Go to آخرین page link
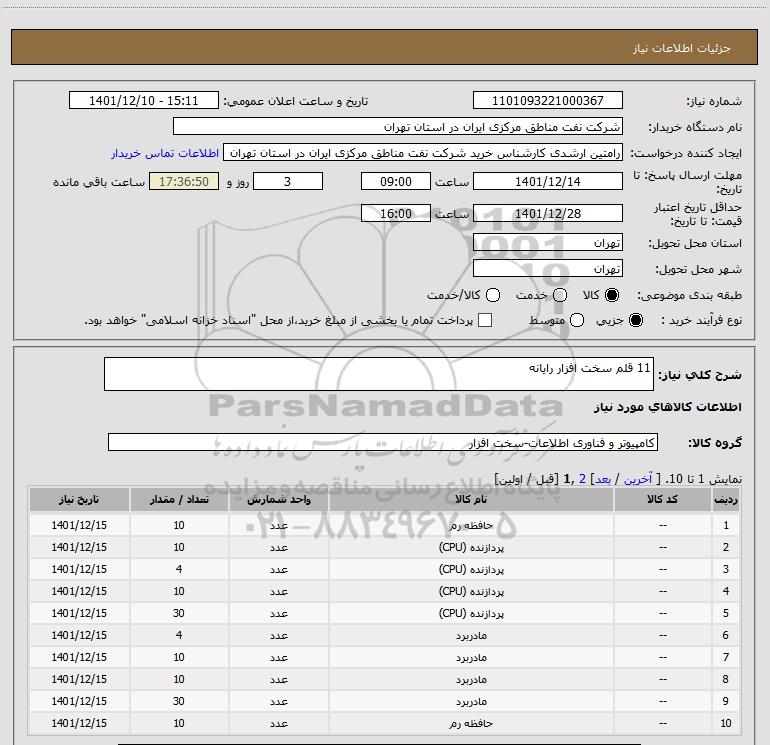 [637, 479]
